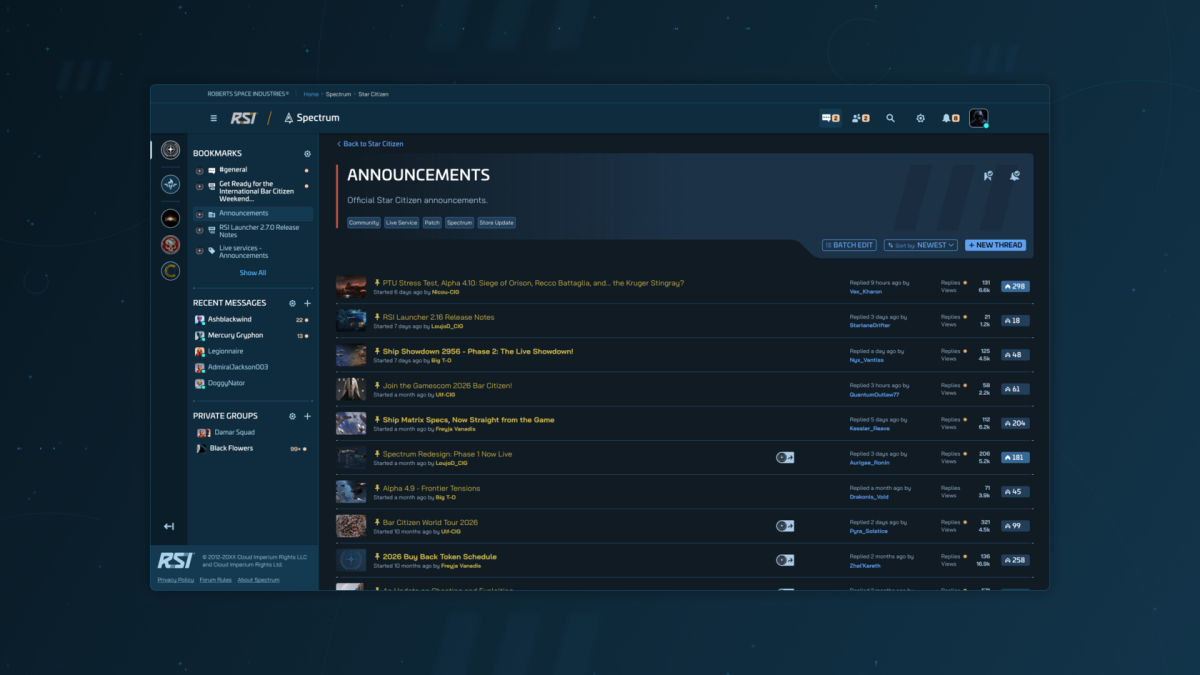Click the toggle badge on Spectrum Redesign row
This screenshot has width=1200, height=675.
(x=785, y=457)
